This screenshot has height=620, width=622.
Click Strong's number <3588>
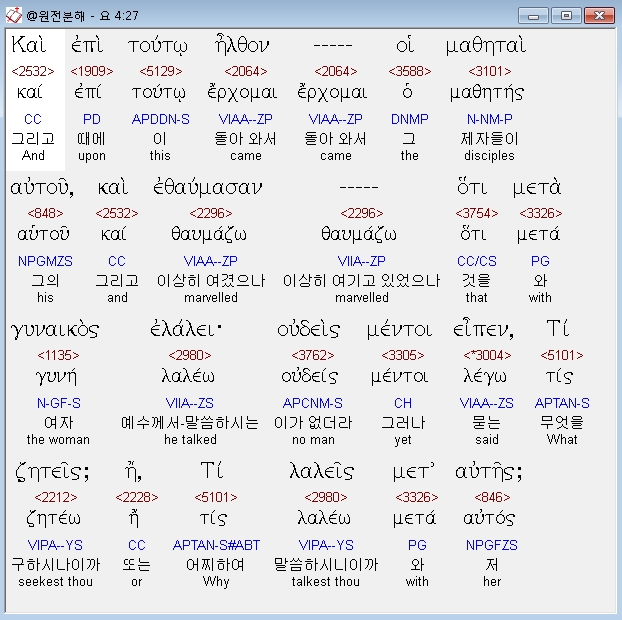(410, 71)
